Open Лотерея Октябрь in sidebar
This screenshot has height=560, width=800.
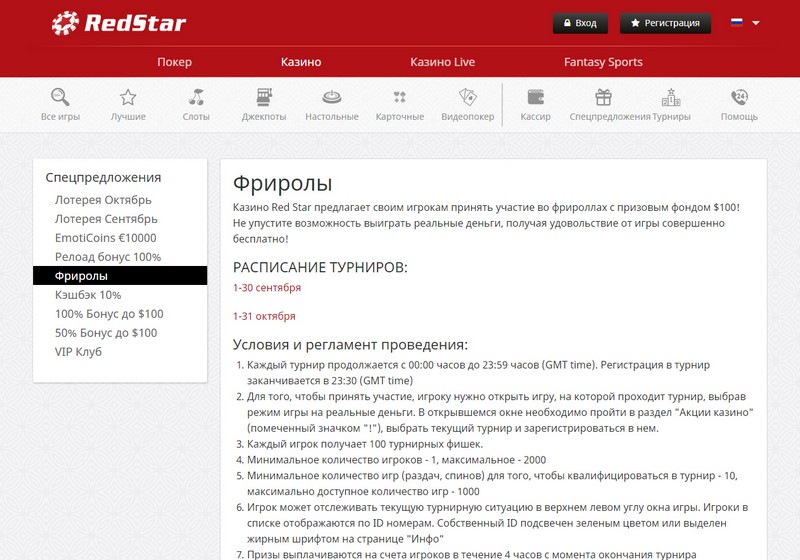click(103, 200)
